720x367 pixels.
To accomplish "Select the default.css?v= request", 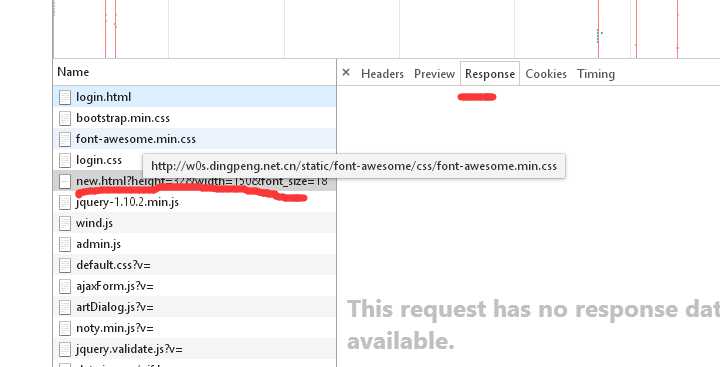I will [195, 265].
